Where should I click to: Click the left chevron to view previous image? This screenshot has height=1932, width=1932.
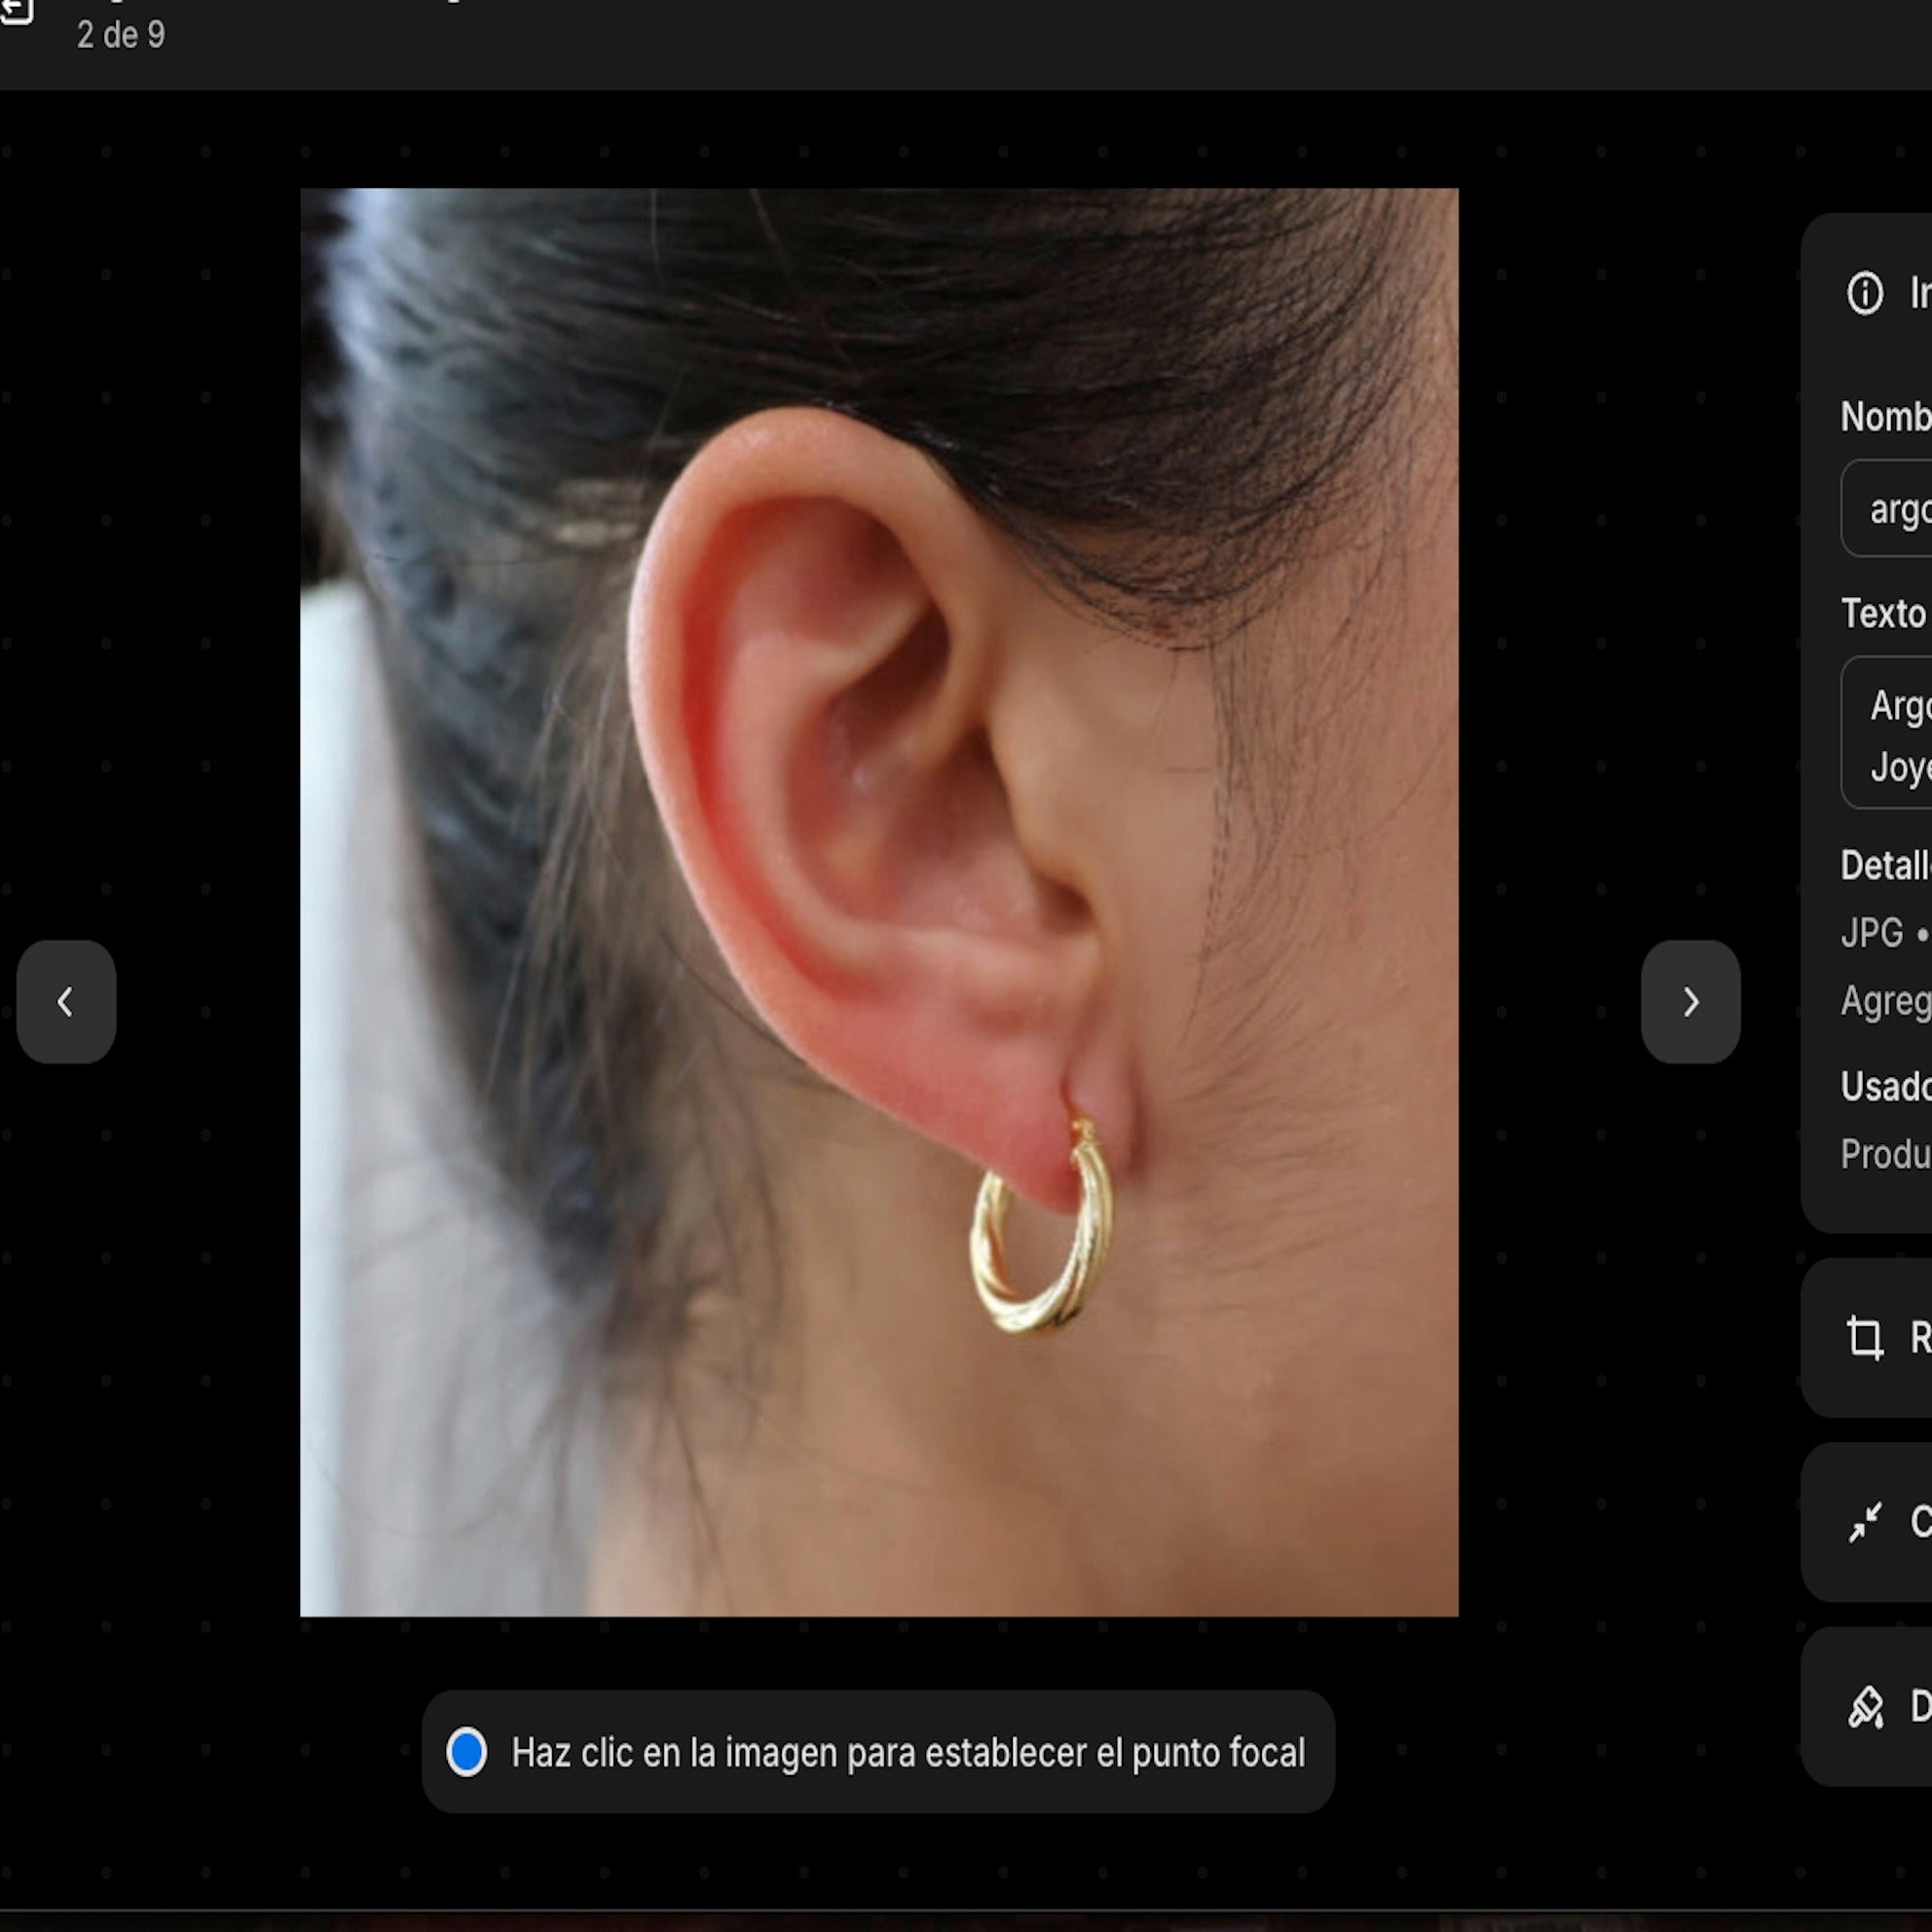(65, 1002)
